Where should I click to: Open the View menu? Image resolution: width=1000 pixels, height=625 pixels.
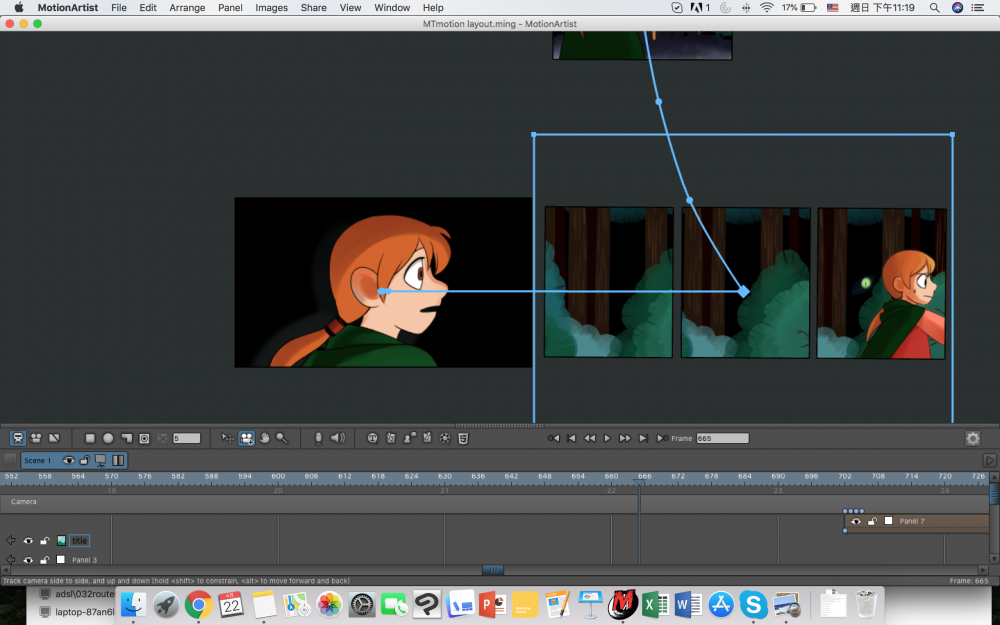pos(350,8)
